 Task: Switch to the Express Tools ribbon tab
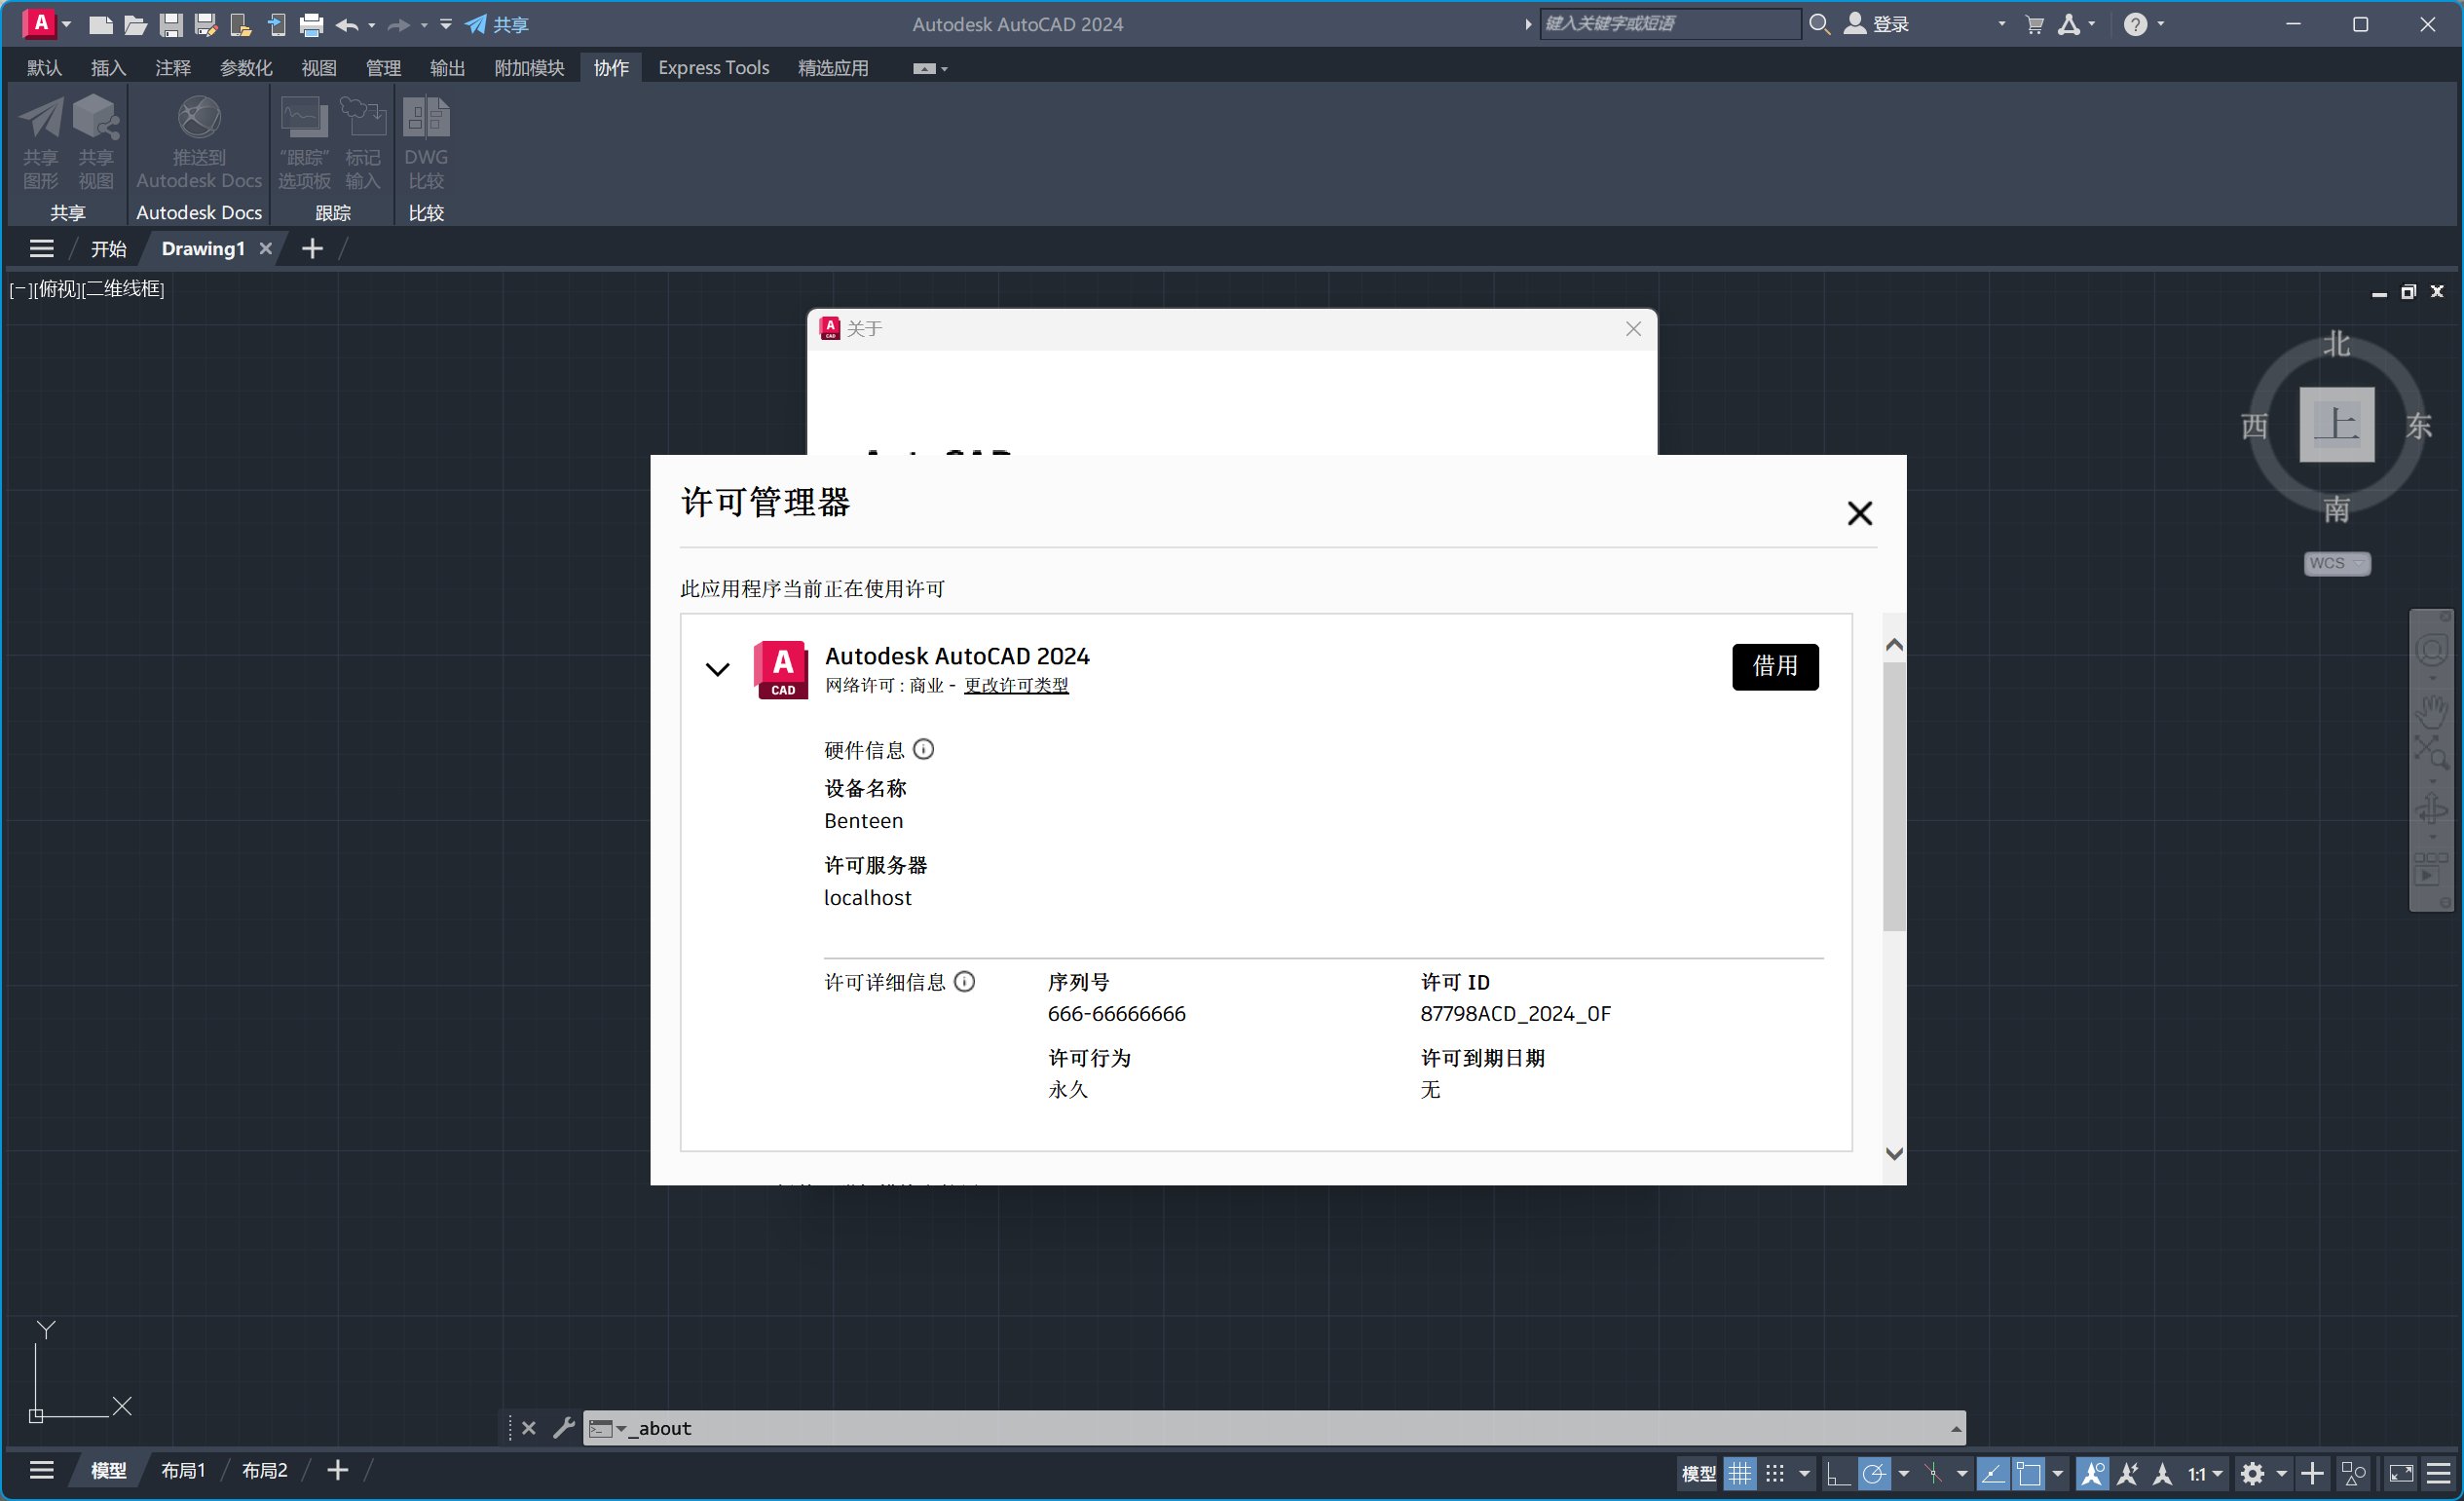tap(713, 68)
